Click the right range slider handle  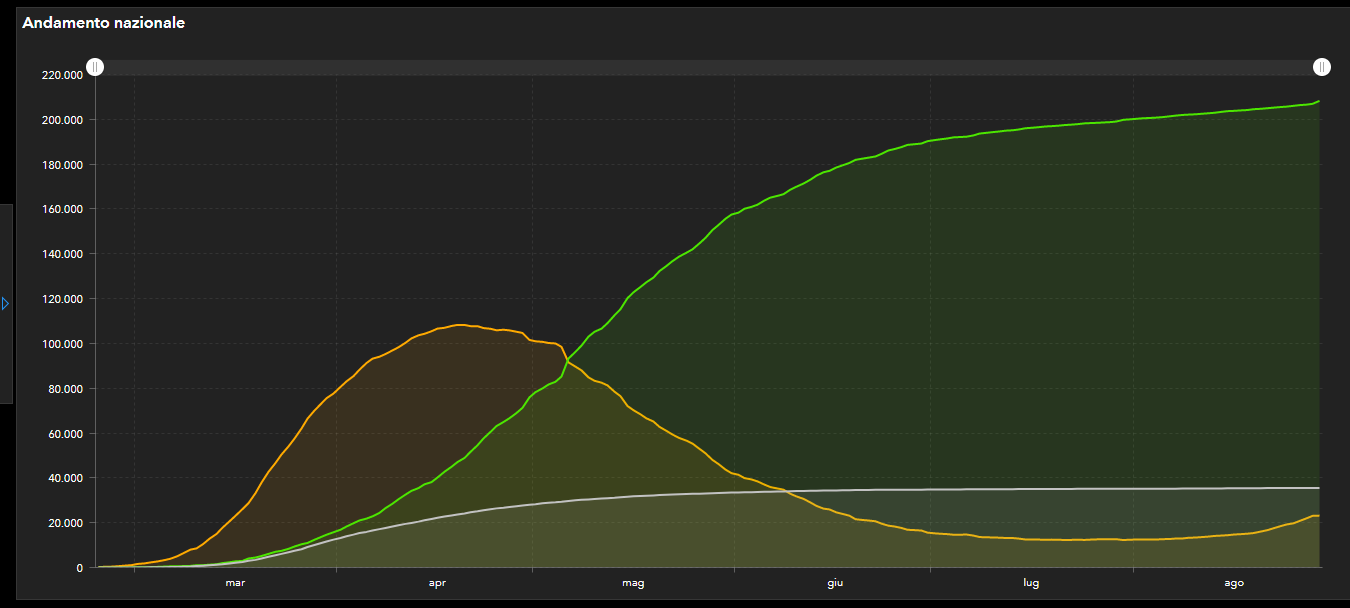pyautogui.click(x=1322, y=67)
